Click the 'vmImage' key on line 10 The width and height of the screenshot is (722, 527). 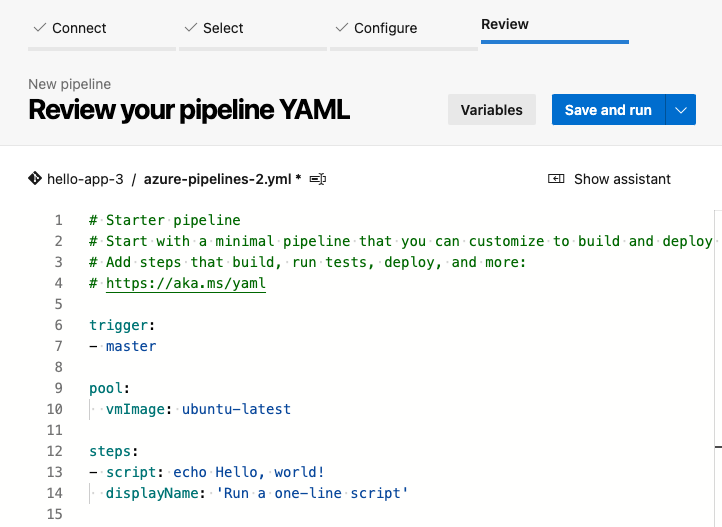pos(135,409)
